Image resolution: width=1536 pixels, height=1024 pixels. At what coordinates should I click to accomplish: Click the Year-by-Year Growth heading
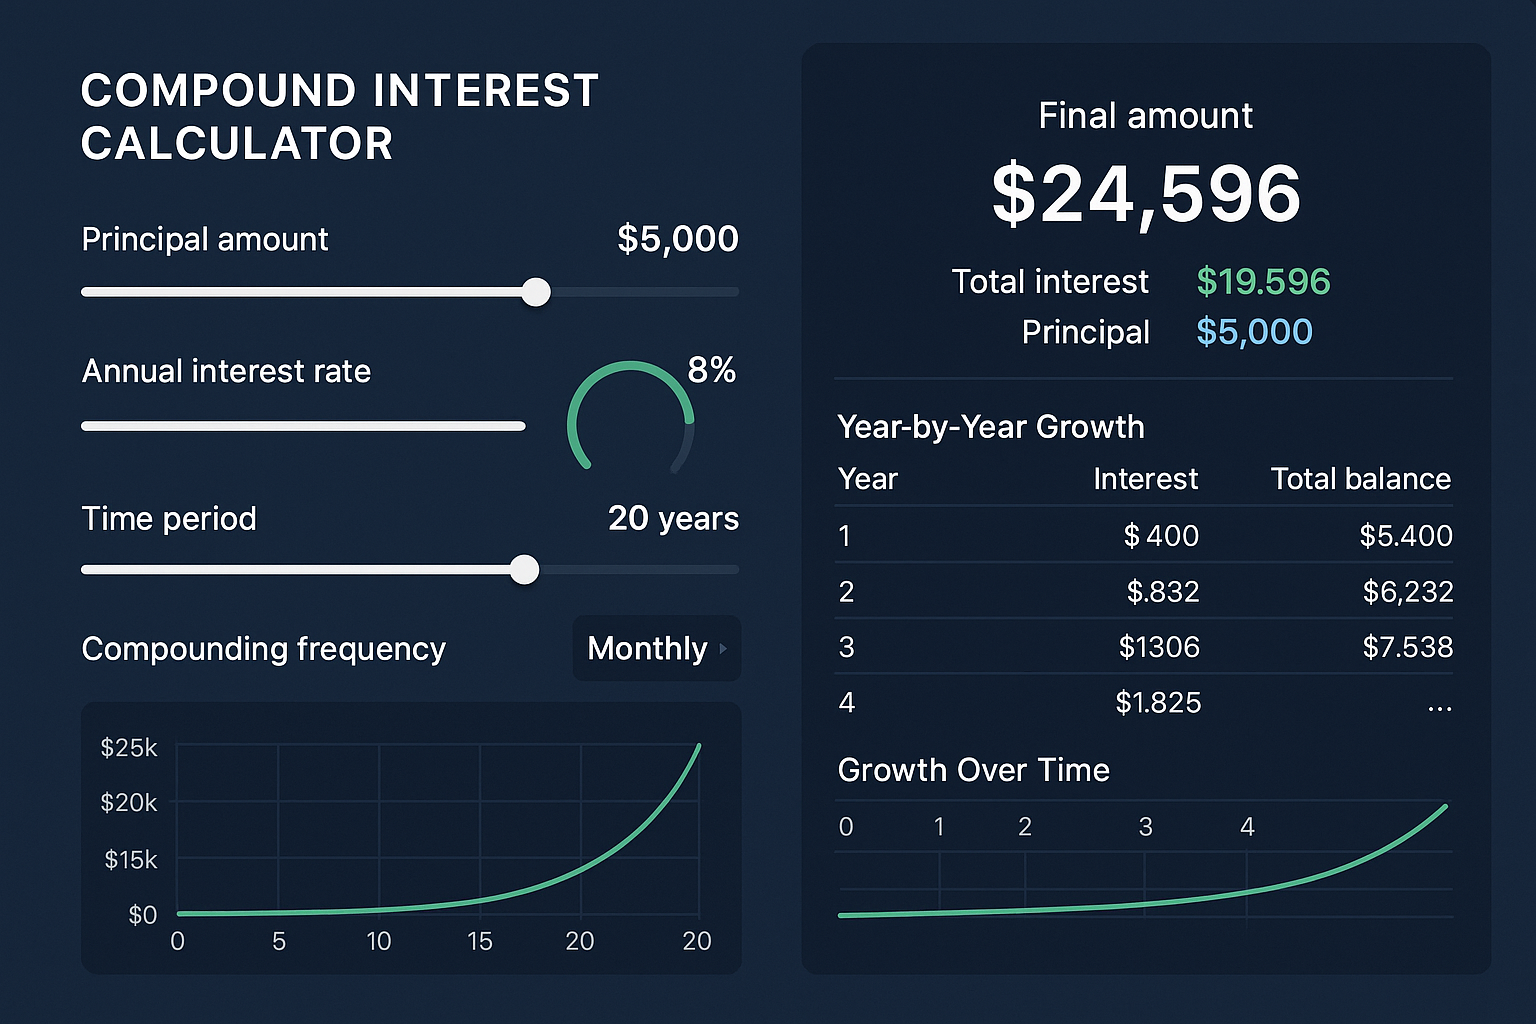click(x=990, y=427)
